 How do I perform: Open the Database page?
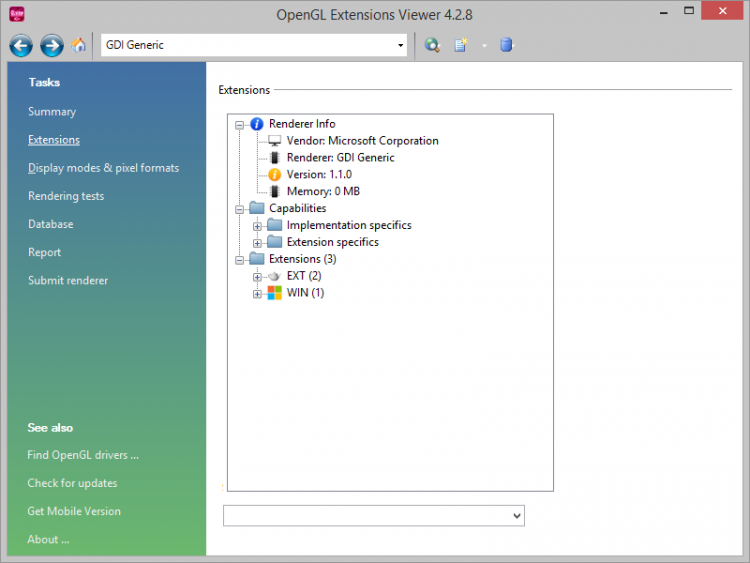point(50,224)
